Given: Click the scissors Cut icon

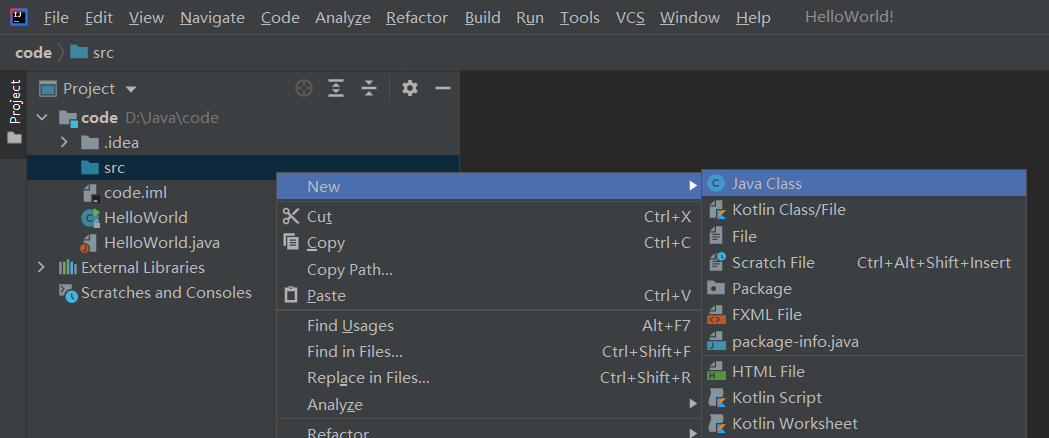Looking at the screenshot, I should click(x=291, y=216).
